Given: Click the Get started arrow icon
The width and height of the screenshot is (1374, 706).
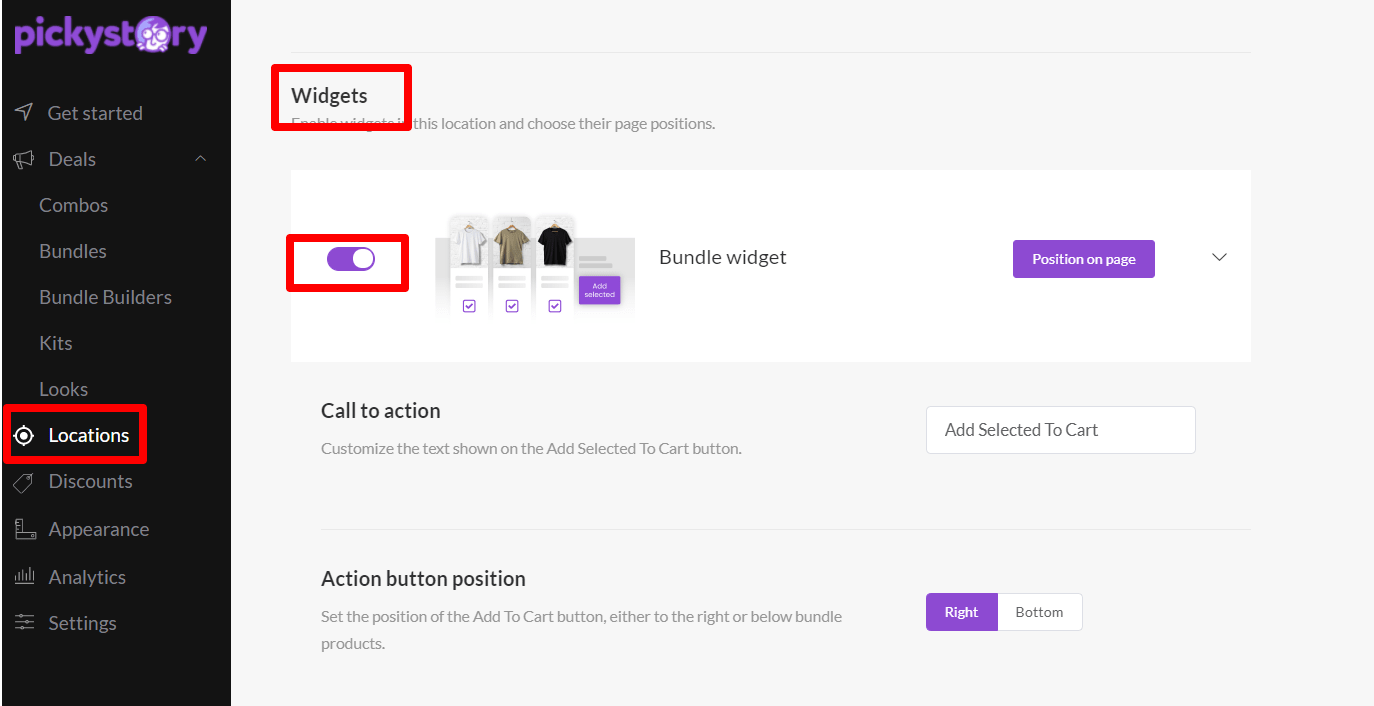Looking at the screenshot, I should 24,112.
